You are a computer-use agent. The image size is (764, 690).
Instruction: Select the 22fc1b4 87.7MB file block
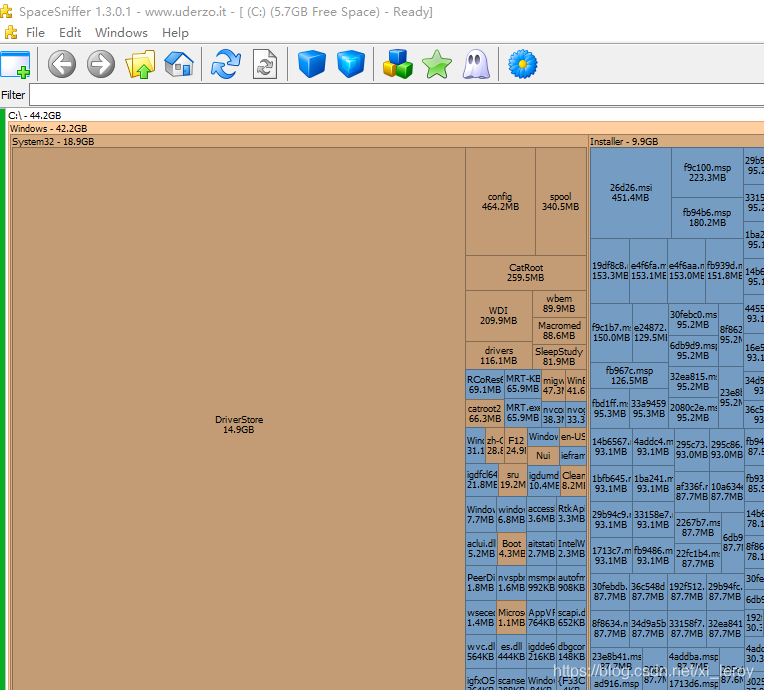697,558
